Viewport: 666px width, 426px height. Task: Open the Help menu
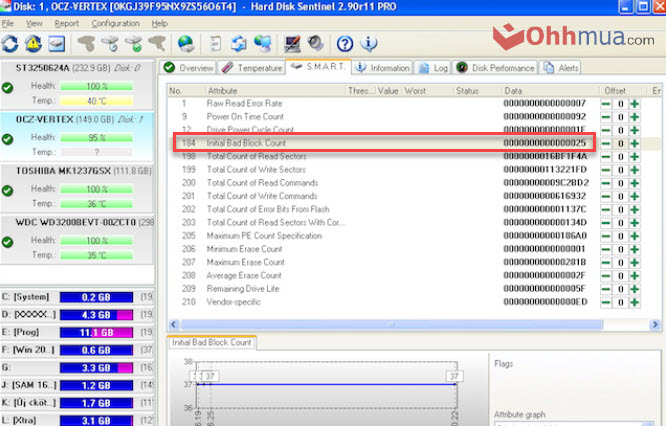click(160, 24)
